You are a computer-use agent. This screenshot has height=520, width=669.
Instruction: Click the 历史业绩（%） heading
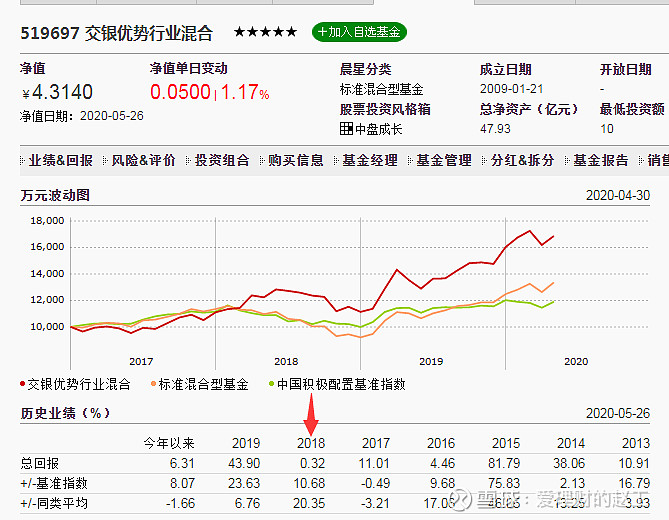pos(66,413)
